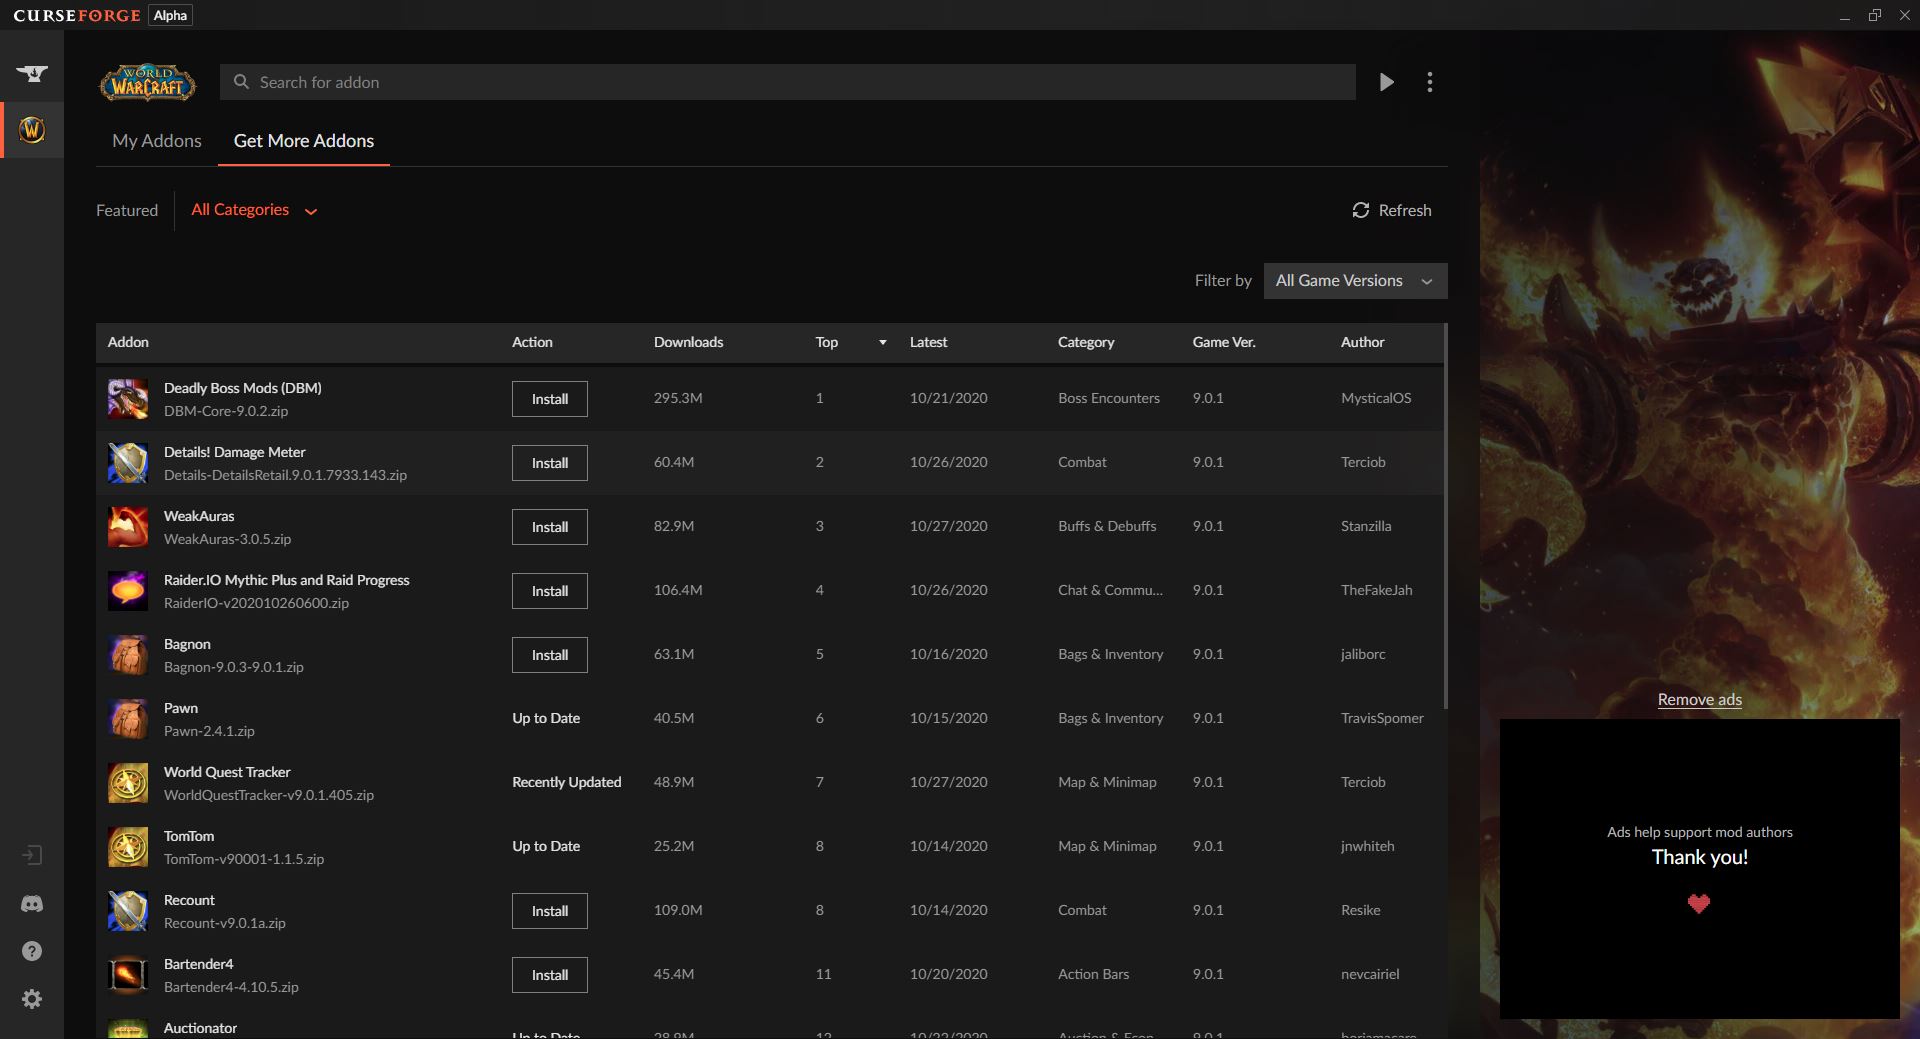Select the World of Warcraft sidebar icon
Image resolution: width=1920 pixels, height=1039 pixels.
point(32,130)
